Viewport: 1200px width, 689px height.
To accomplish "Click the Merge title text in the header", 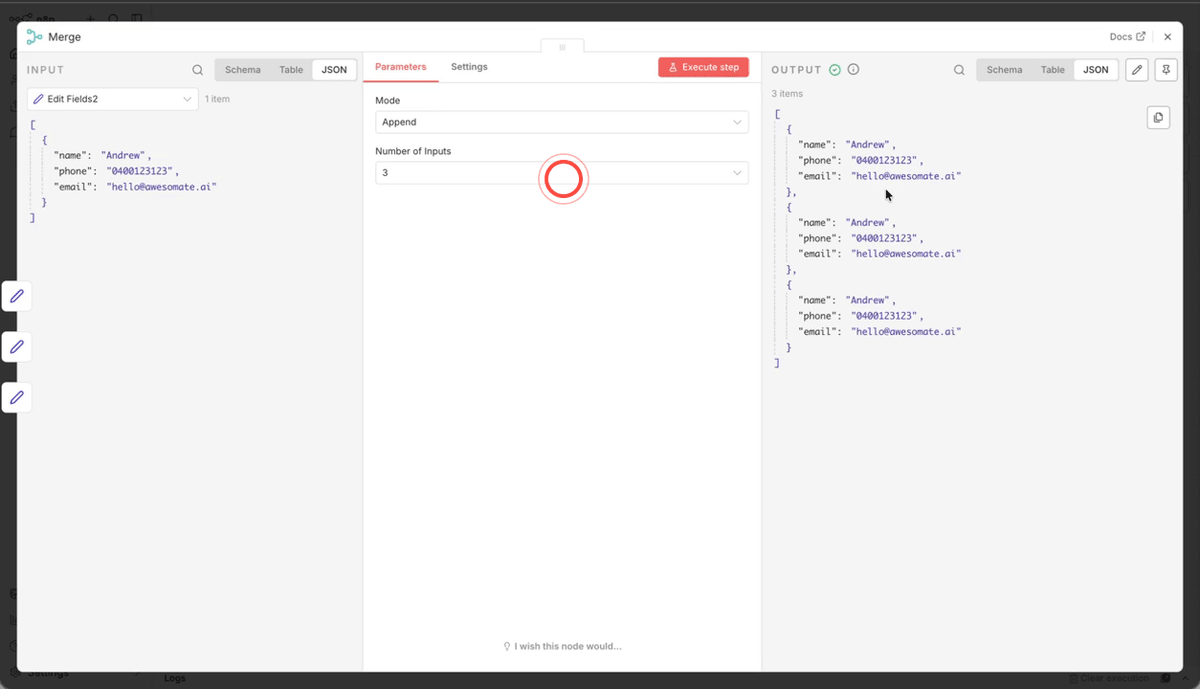I will click(65, 37).
